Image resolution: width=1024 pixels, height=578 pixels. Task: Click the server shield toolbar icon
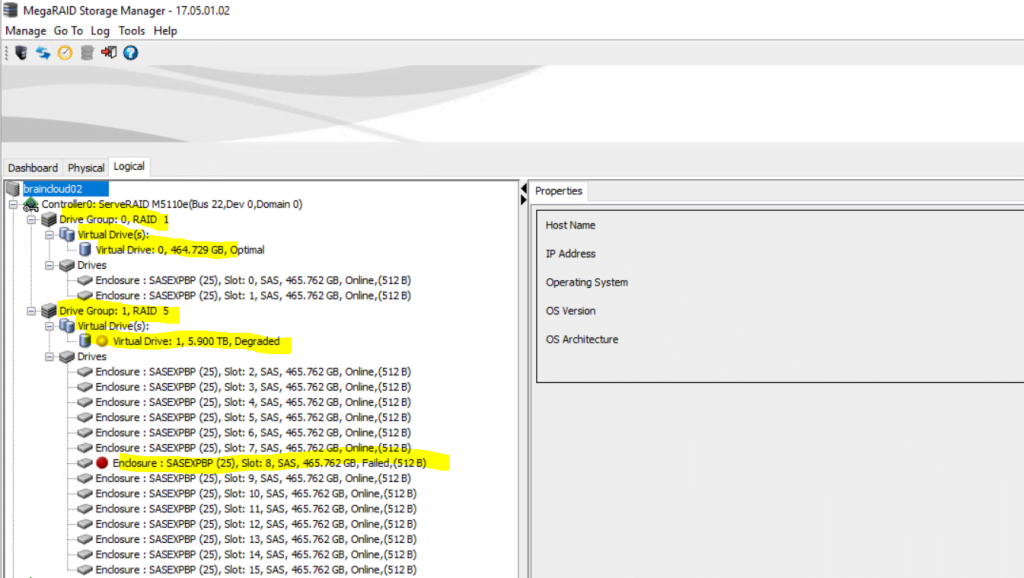[x=21, y=53]
